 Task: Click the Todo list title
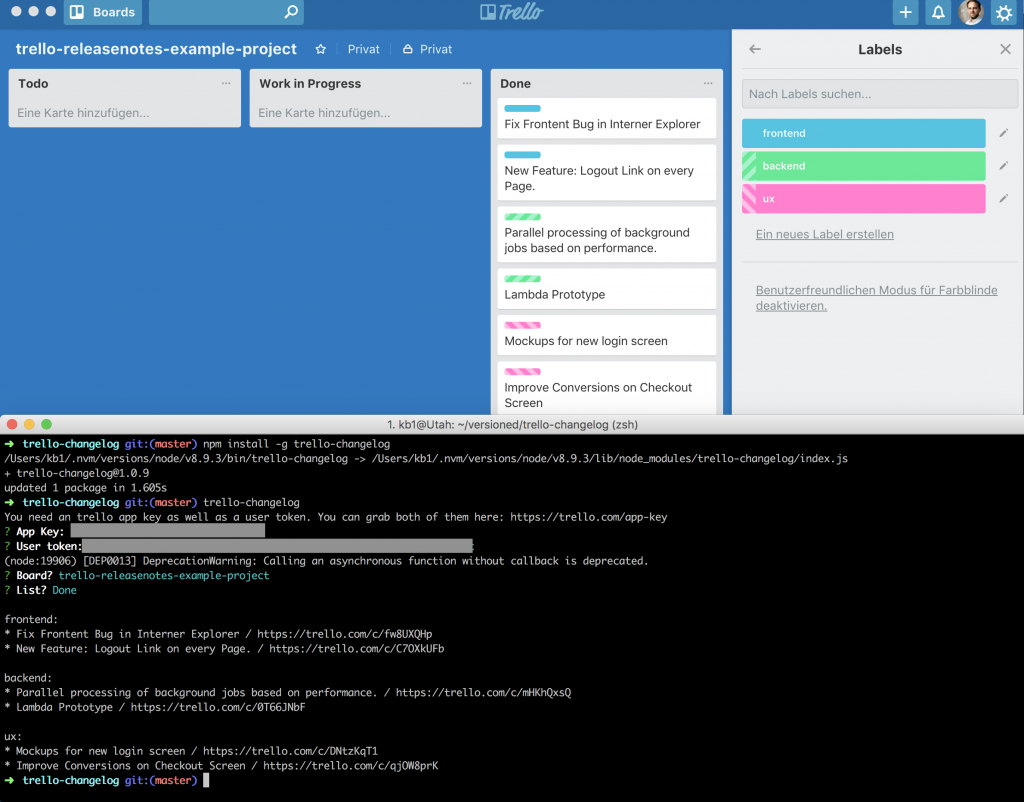33,84
